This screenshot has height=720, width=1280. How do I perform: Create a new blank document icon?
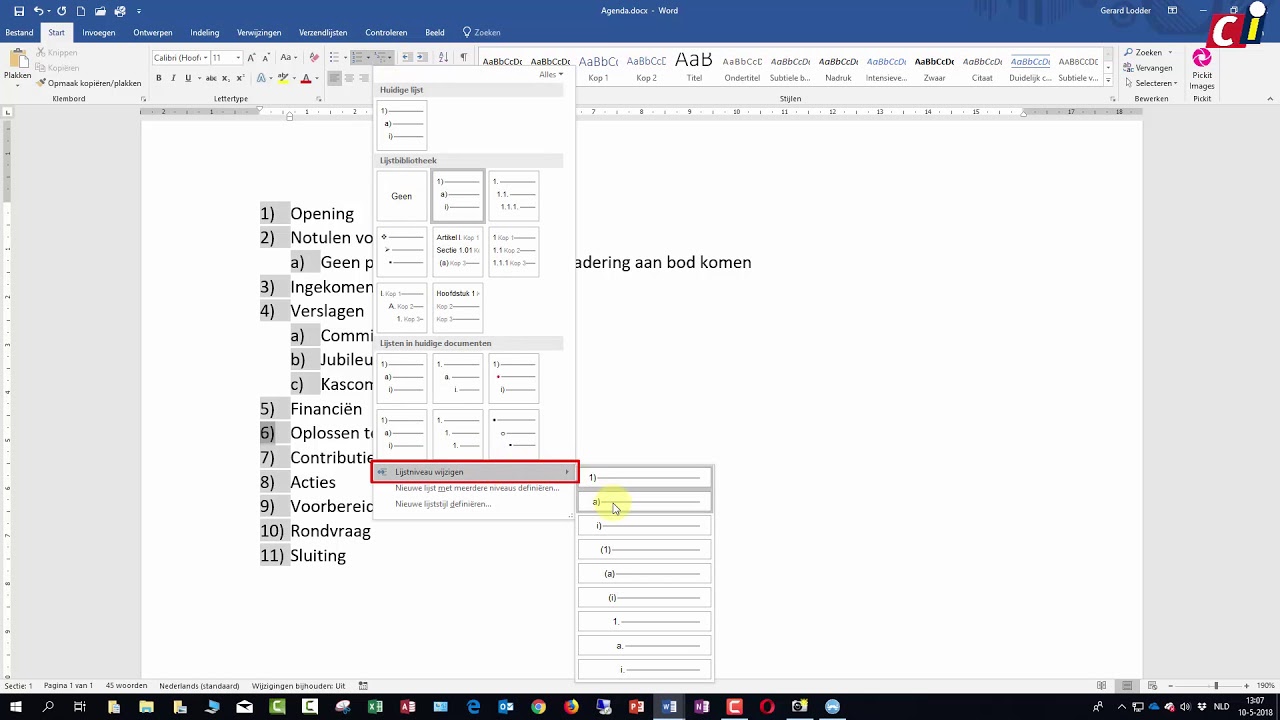[x=81, y=11]
